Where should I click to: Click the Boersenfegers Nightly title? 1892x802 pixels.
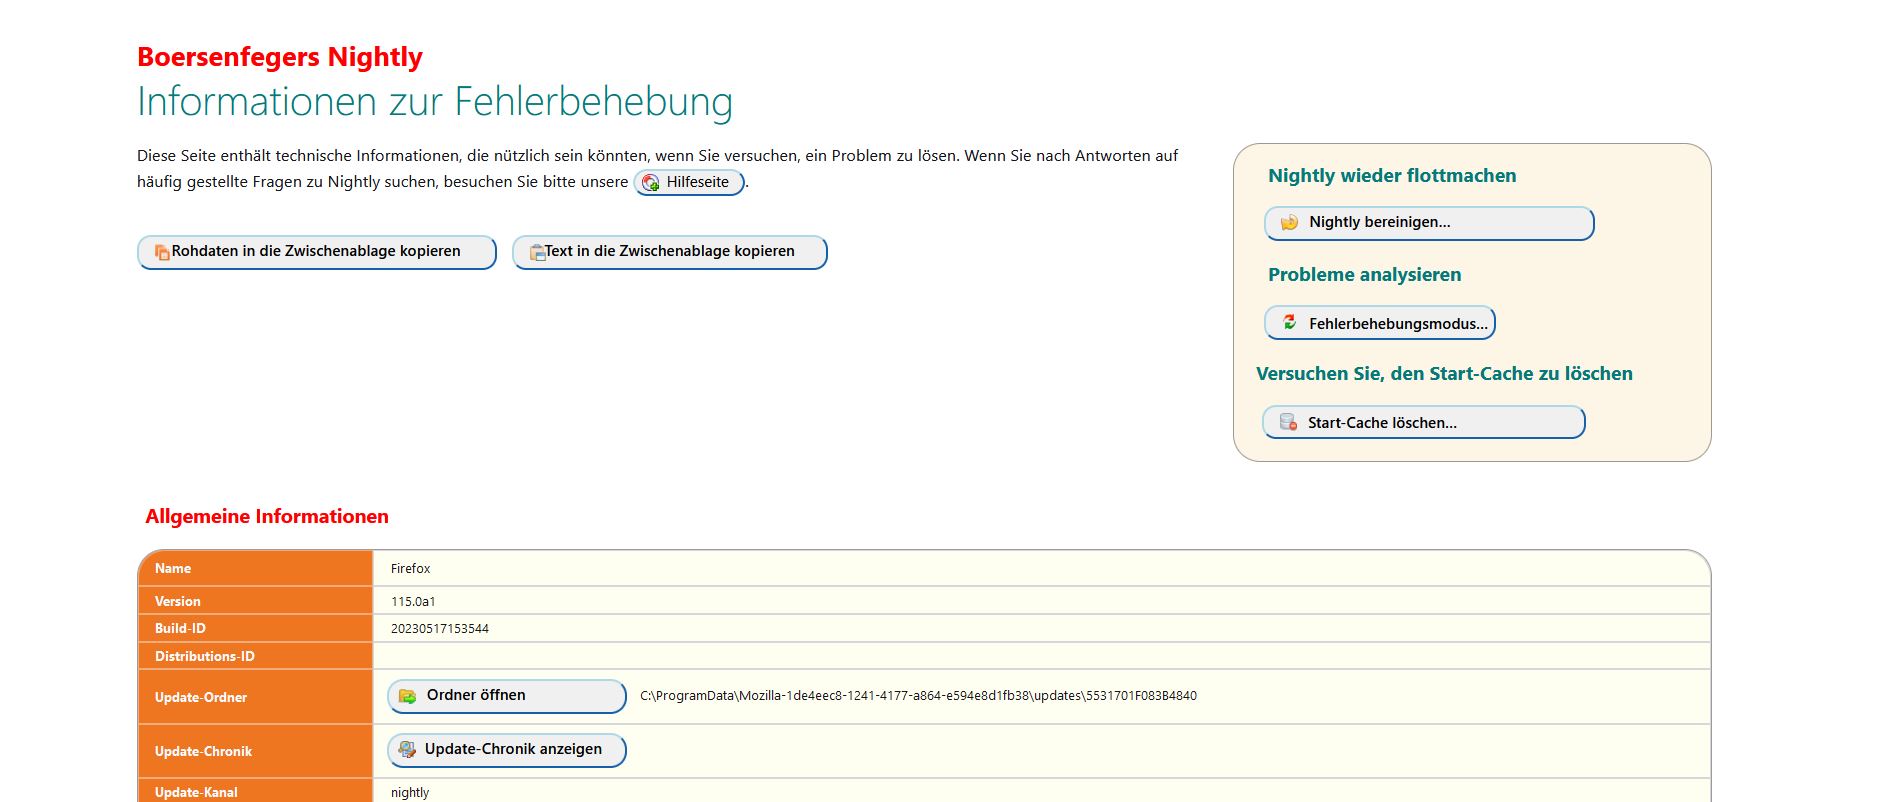point(280,57)
